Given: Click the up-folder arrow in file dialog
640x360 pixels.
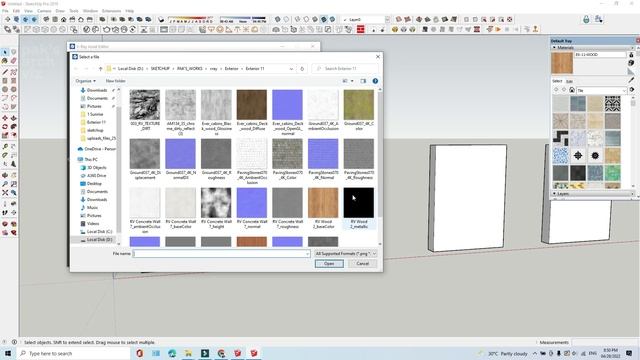Looking at the screenshot, I should click(x=100, y=69).
